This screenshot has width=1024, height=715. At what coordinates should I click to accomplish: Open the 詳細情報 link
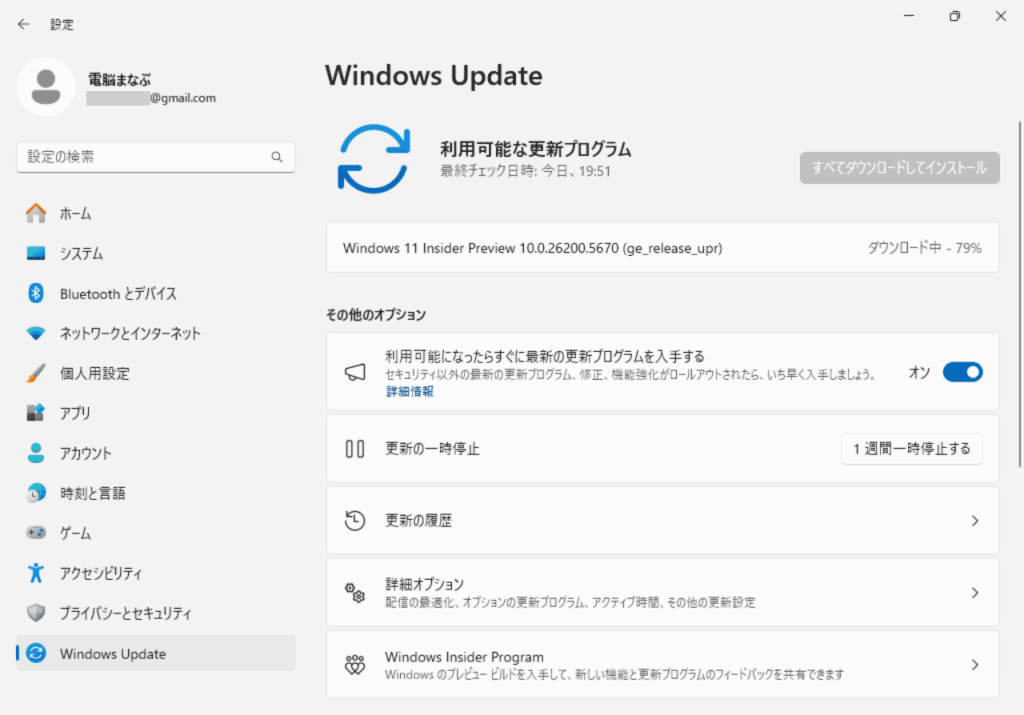409,391
